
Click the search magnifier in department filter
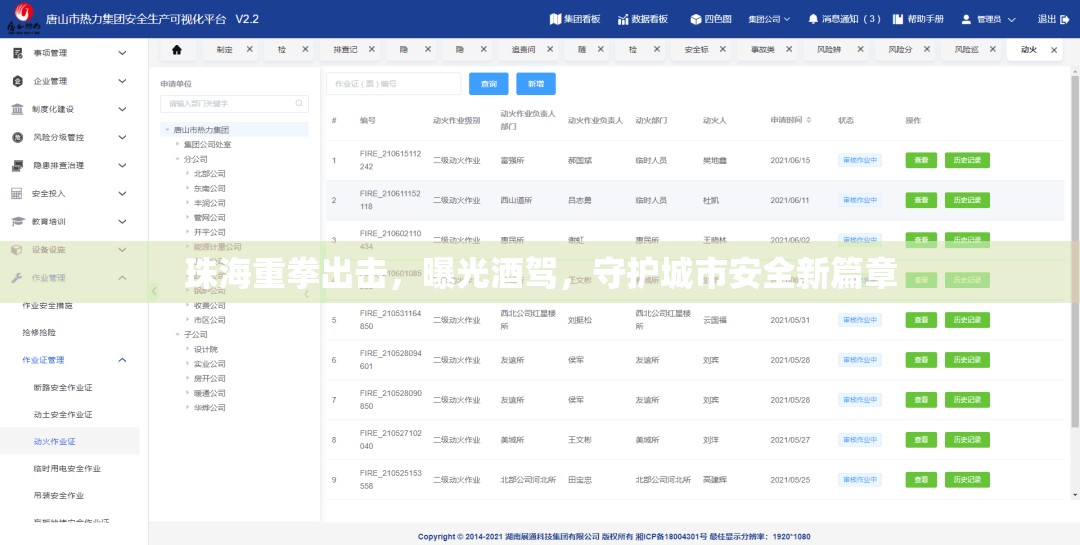299,103
